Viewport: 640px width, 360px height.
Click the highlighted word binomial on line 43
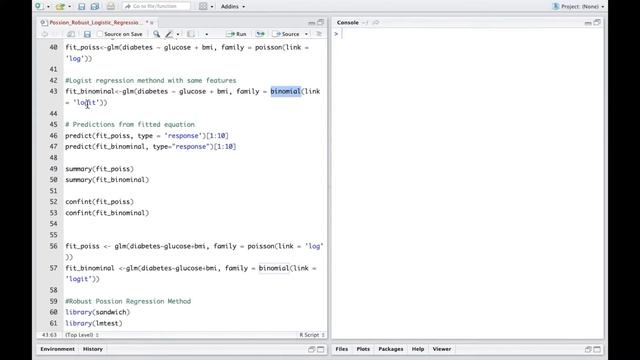pos(285,91)
